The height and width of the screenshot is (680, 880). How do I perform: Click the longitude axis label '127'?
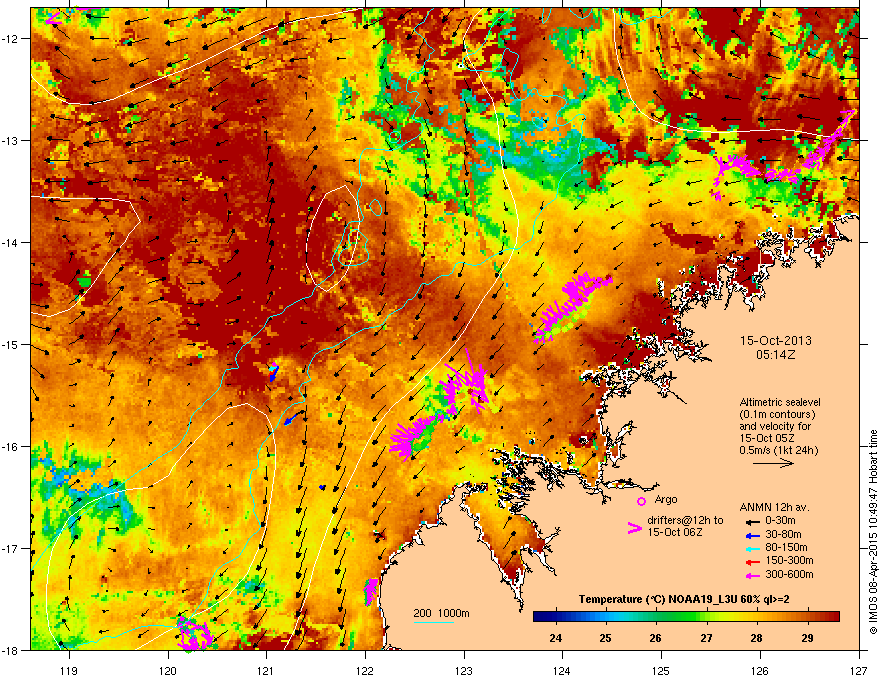tap(859, 670)
